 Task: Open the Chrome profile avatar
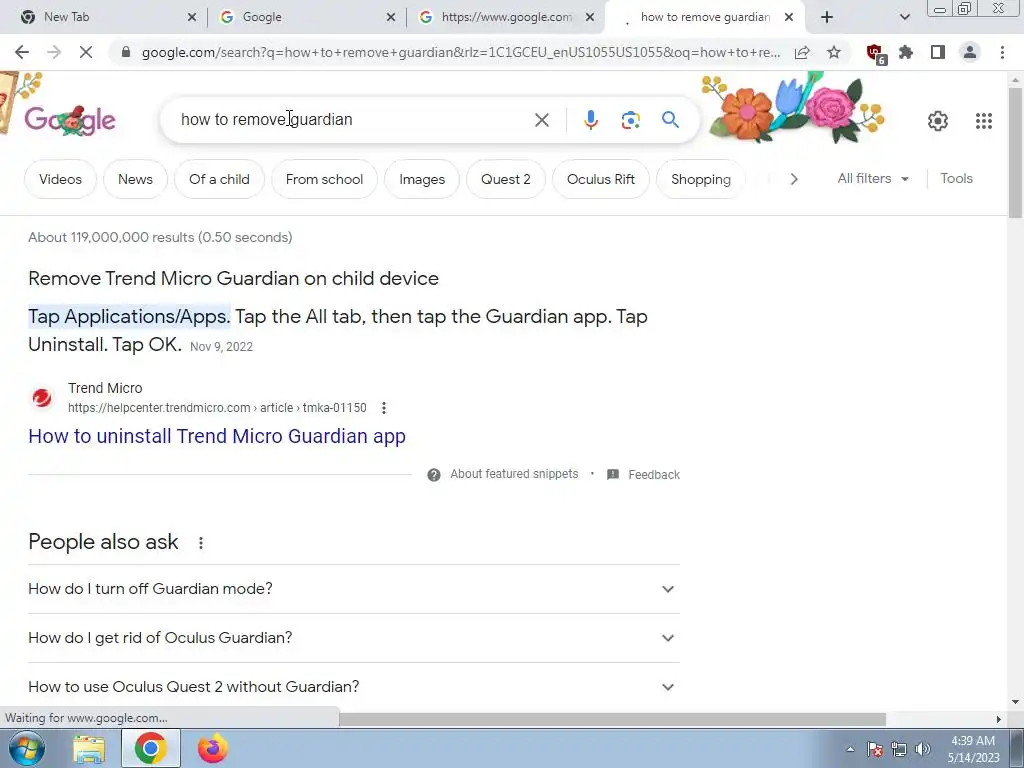click(970, 52)
